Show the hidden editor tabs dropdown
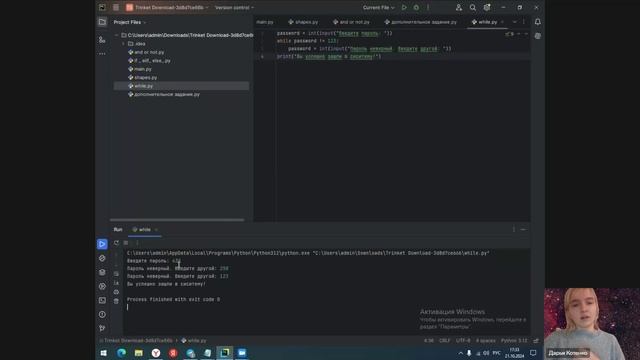Screen dimensions: 640x360 click(514, 22)
